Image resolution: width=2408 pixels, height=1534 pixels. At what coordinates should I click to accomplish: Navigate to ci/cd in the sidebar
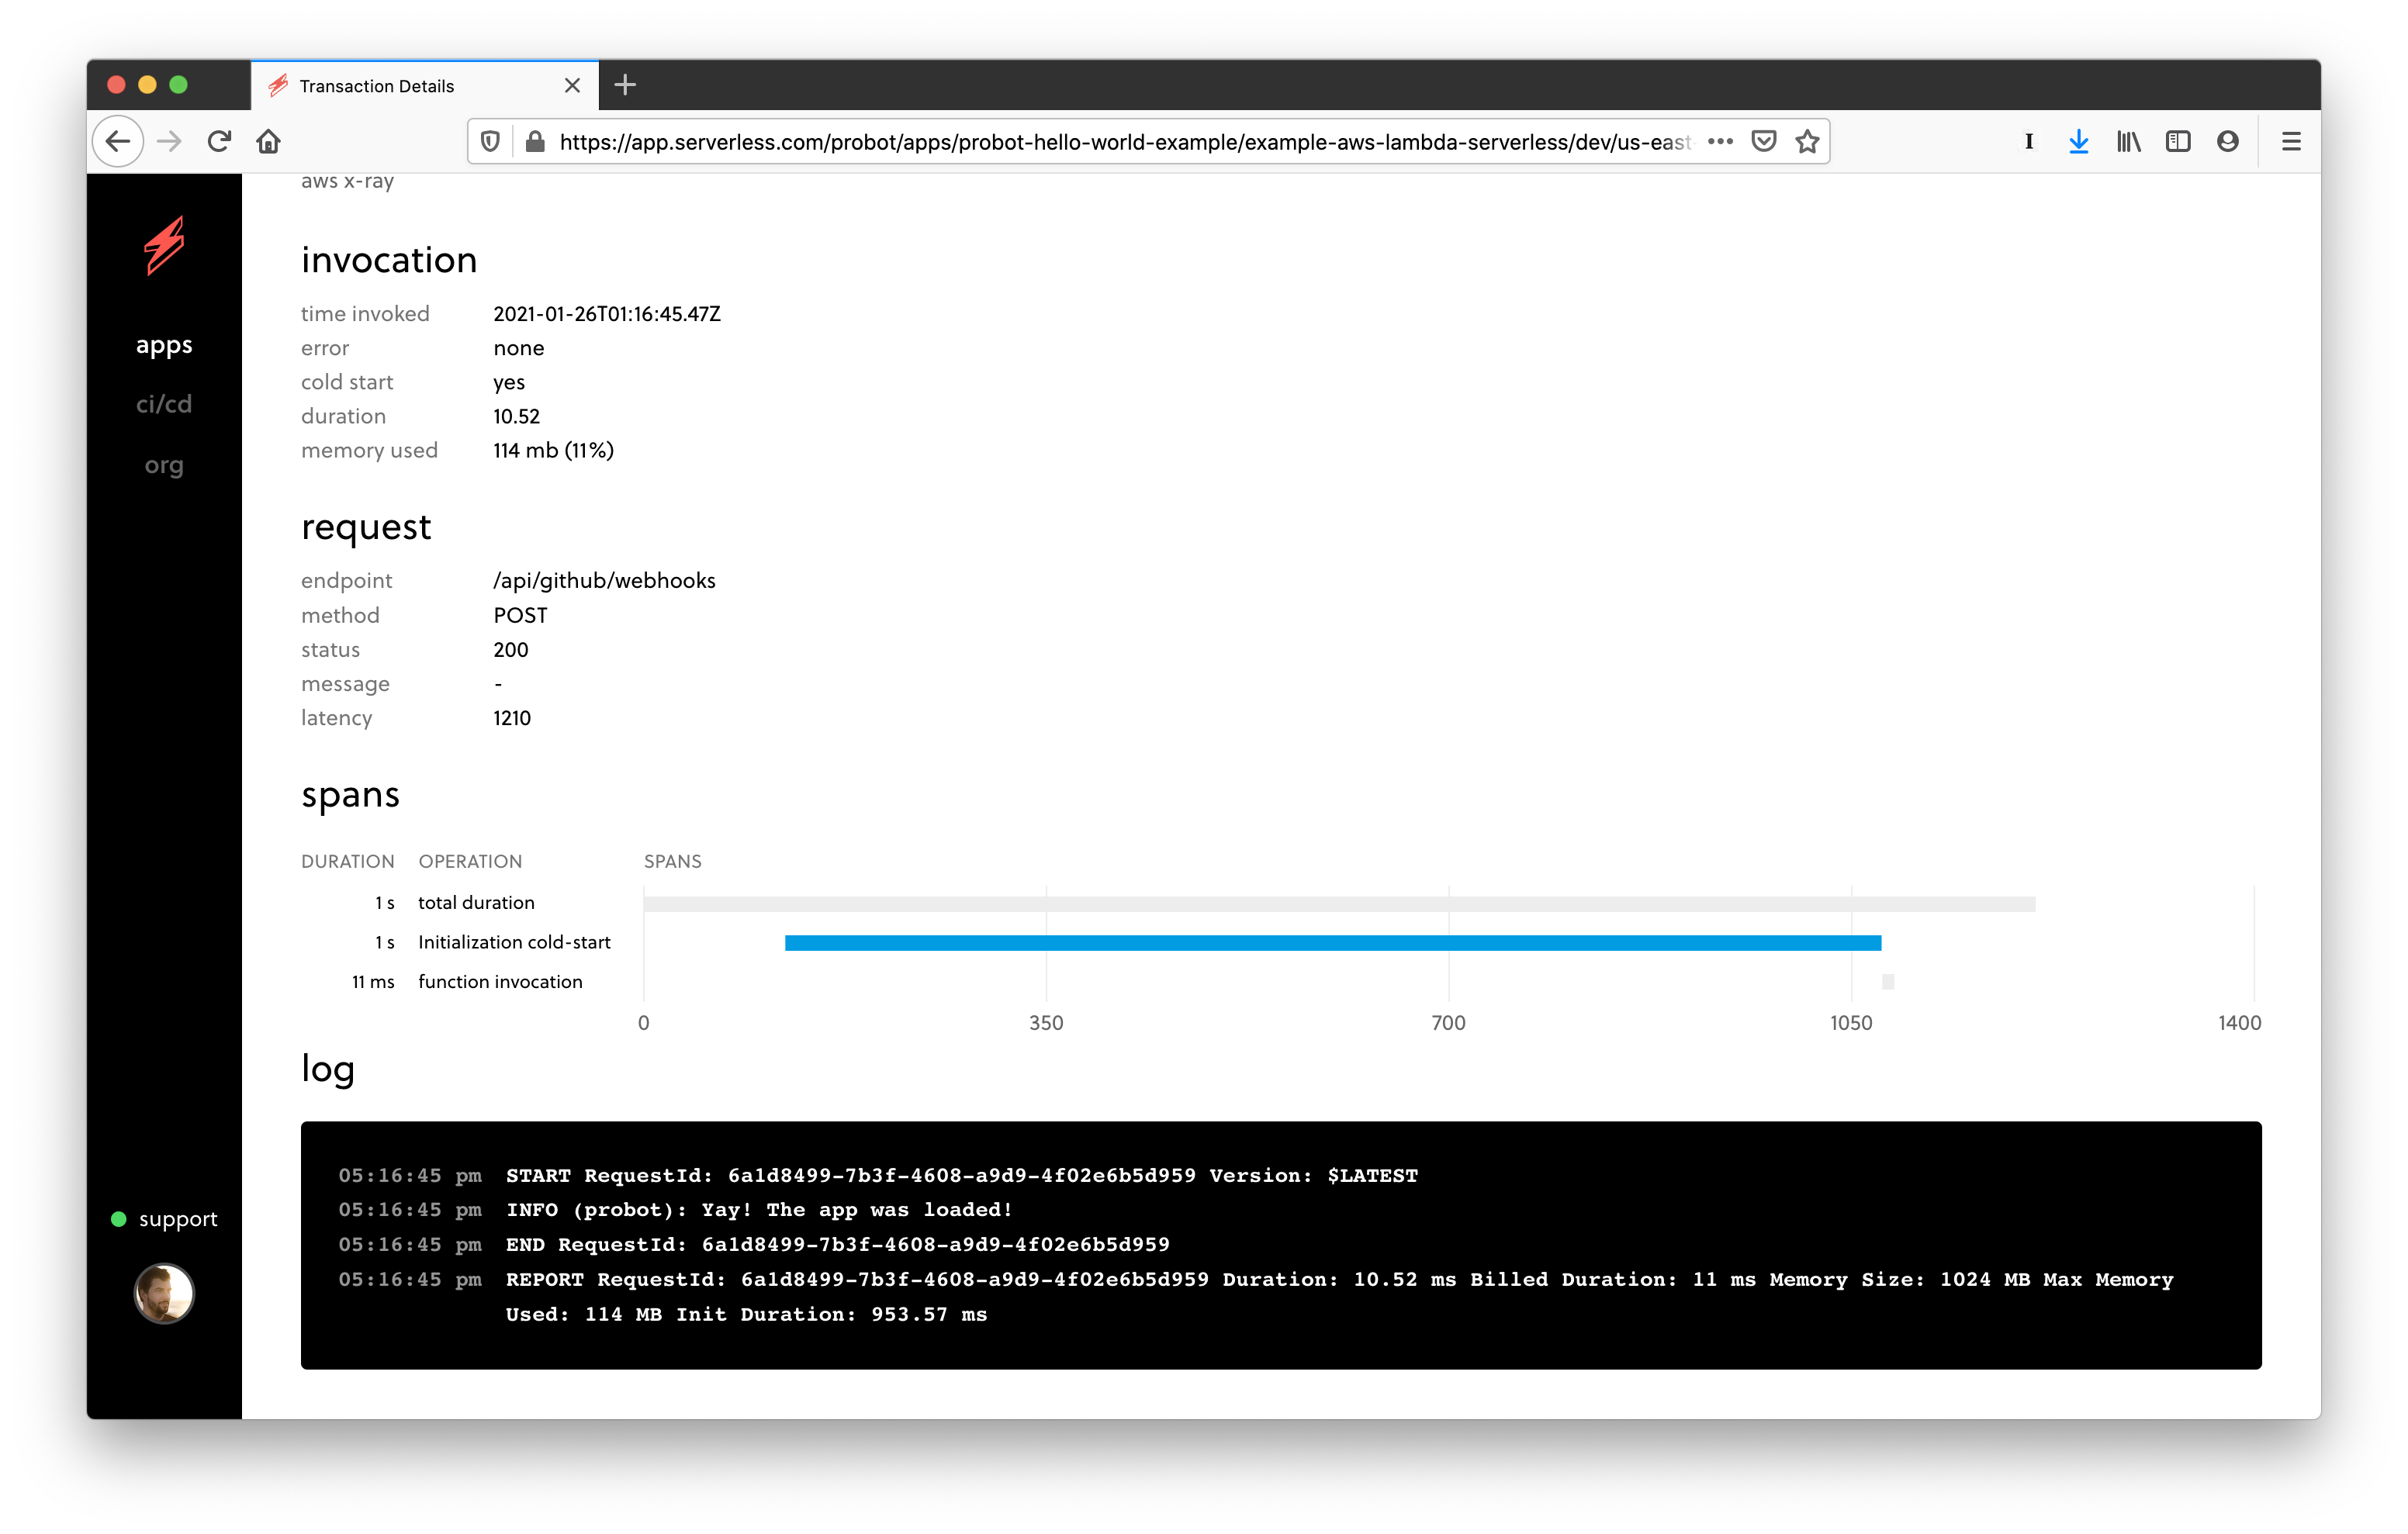[164, 404]
